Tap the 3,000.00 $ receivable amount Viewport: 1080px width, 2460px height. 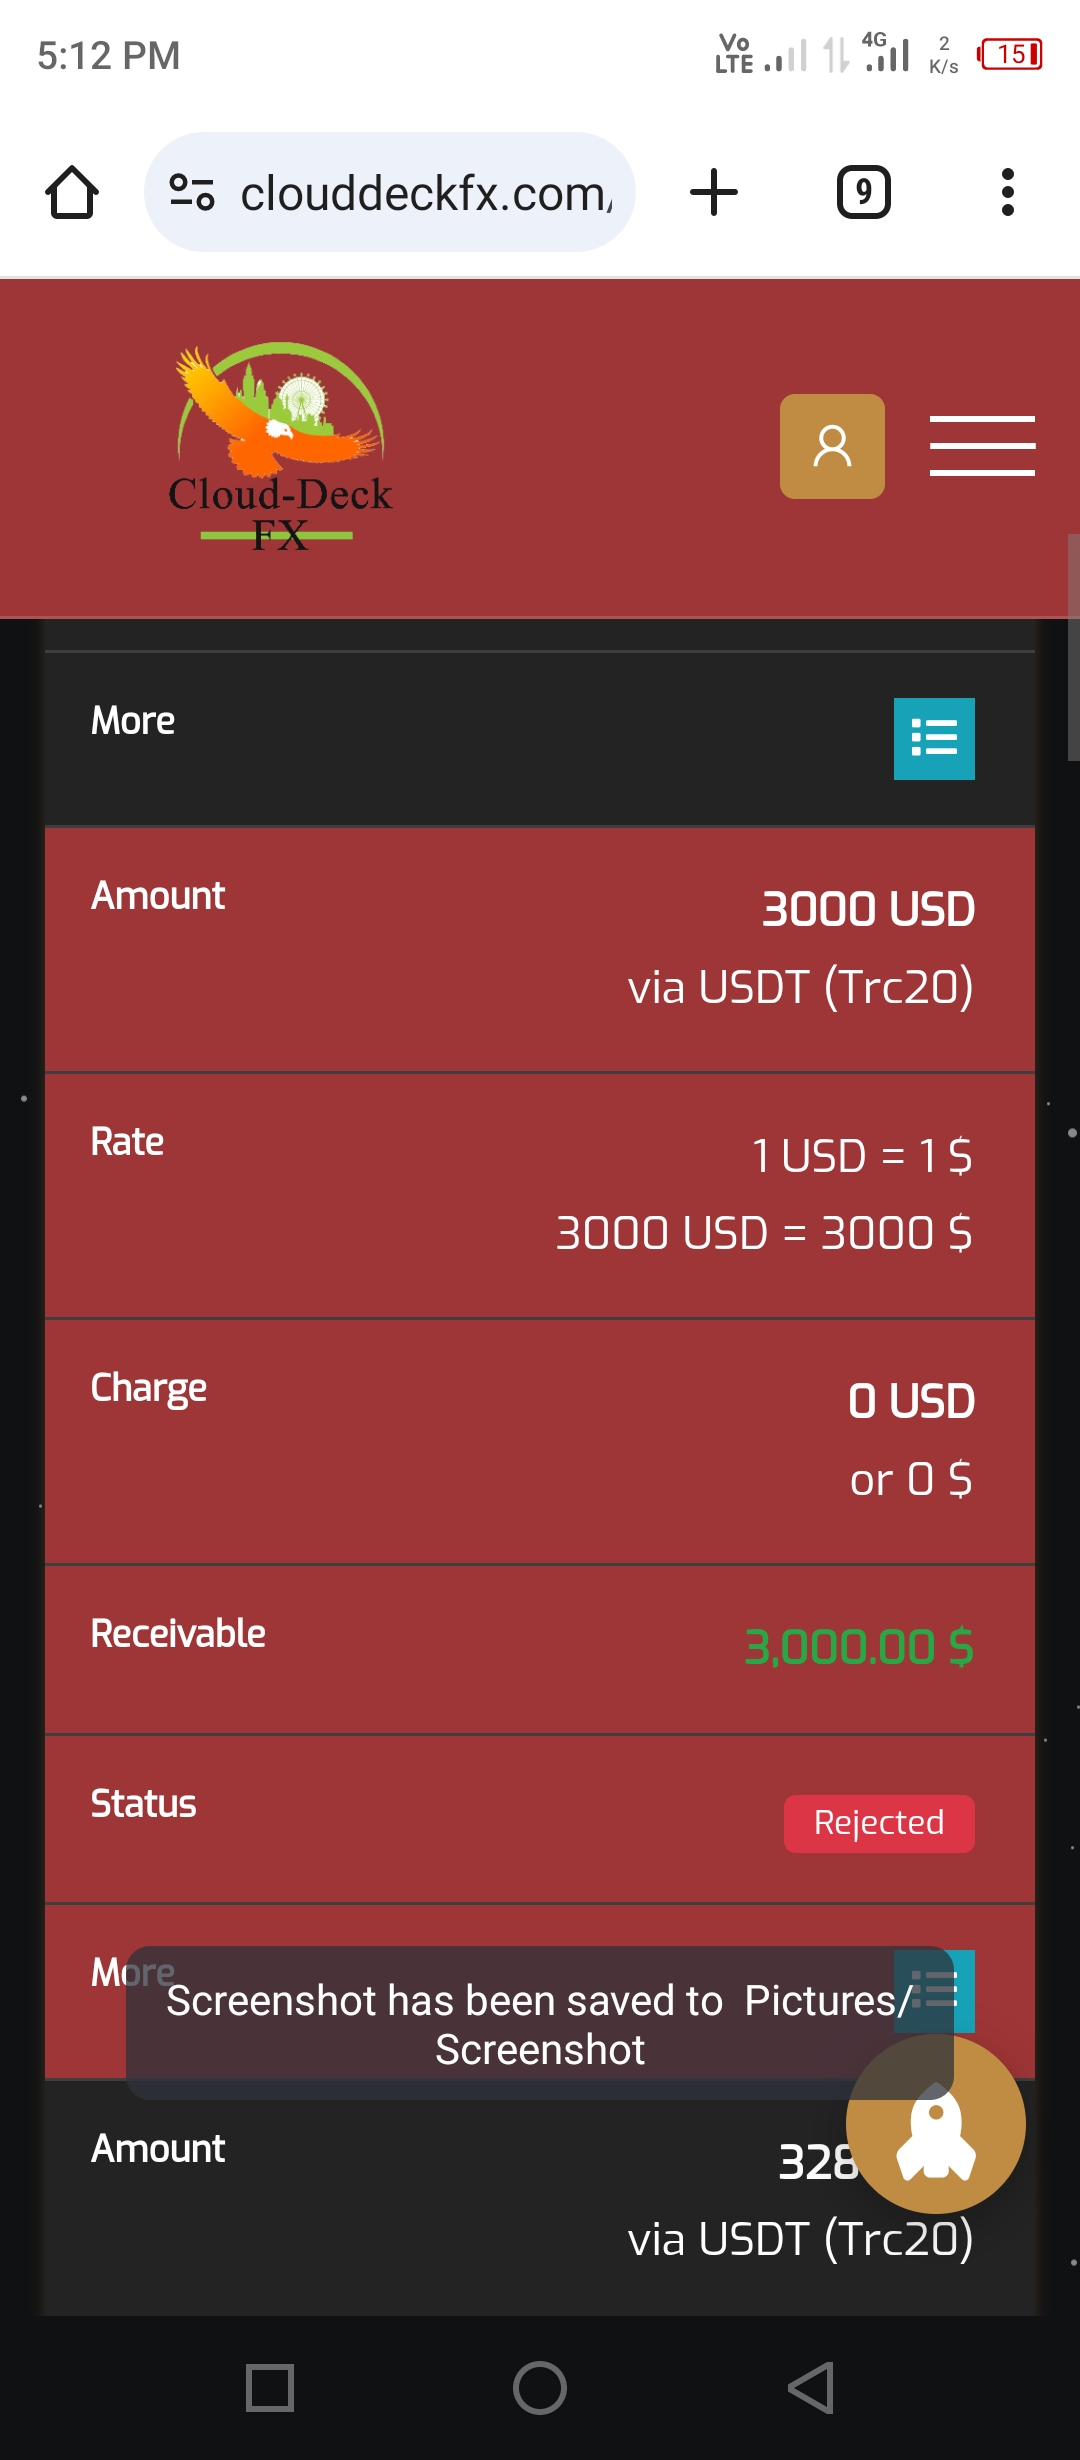858,1647
